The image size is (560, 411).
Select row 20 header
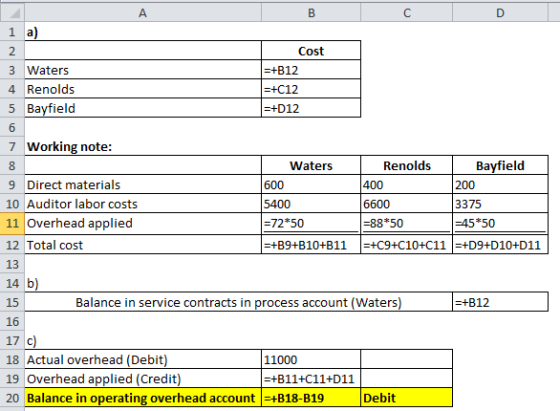tap(12, 397)
